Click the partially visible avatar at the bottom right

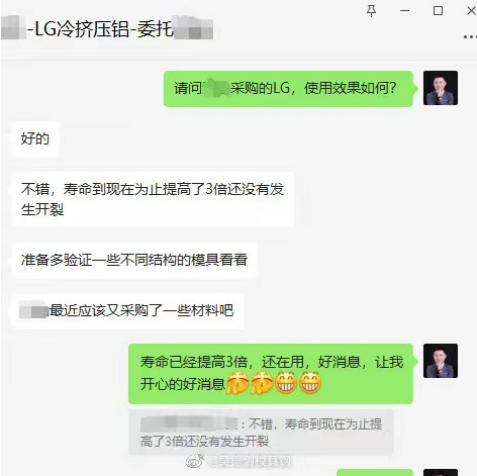click(440, 473)
